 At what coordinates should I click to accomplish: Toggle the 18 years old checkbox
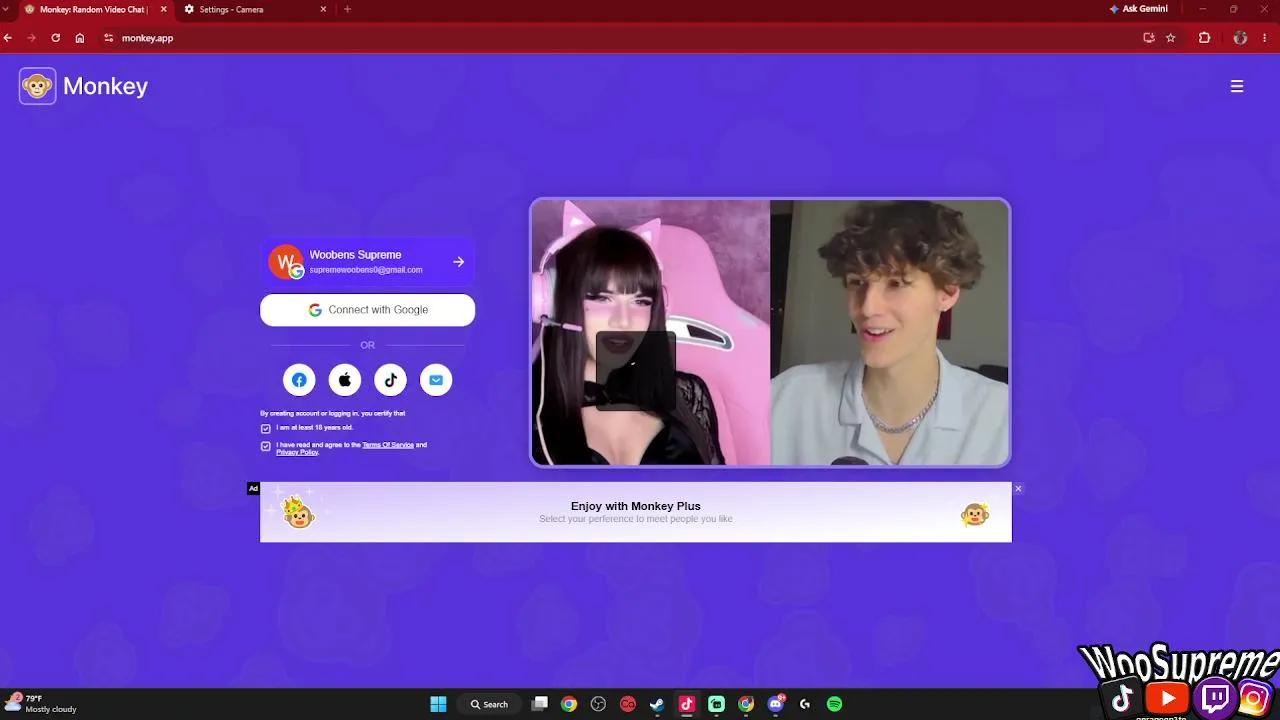click(x=266, y=428)
